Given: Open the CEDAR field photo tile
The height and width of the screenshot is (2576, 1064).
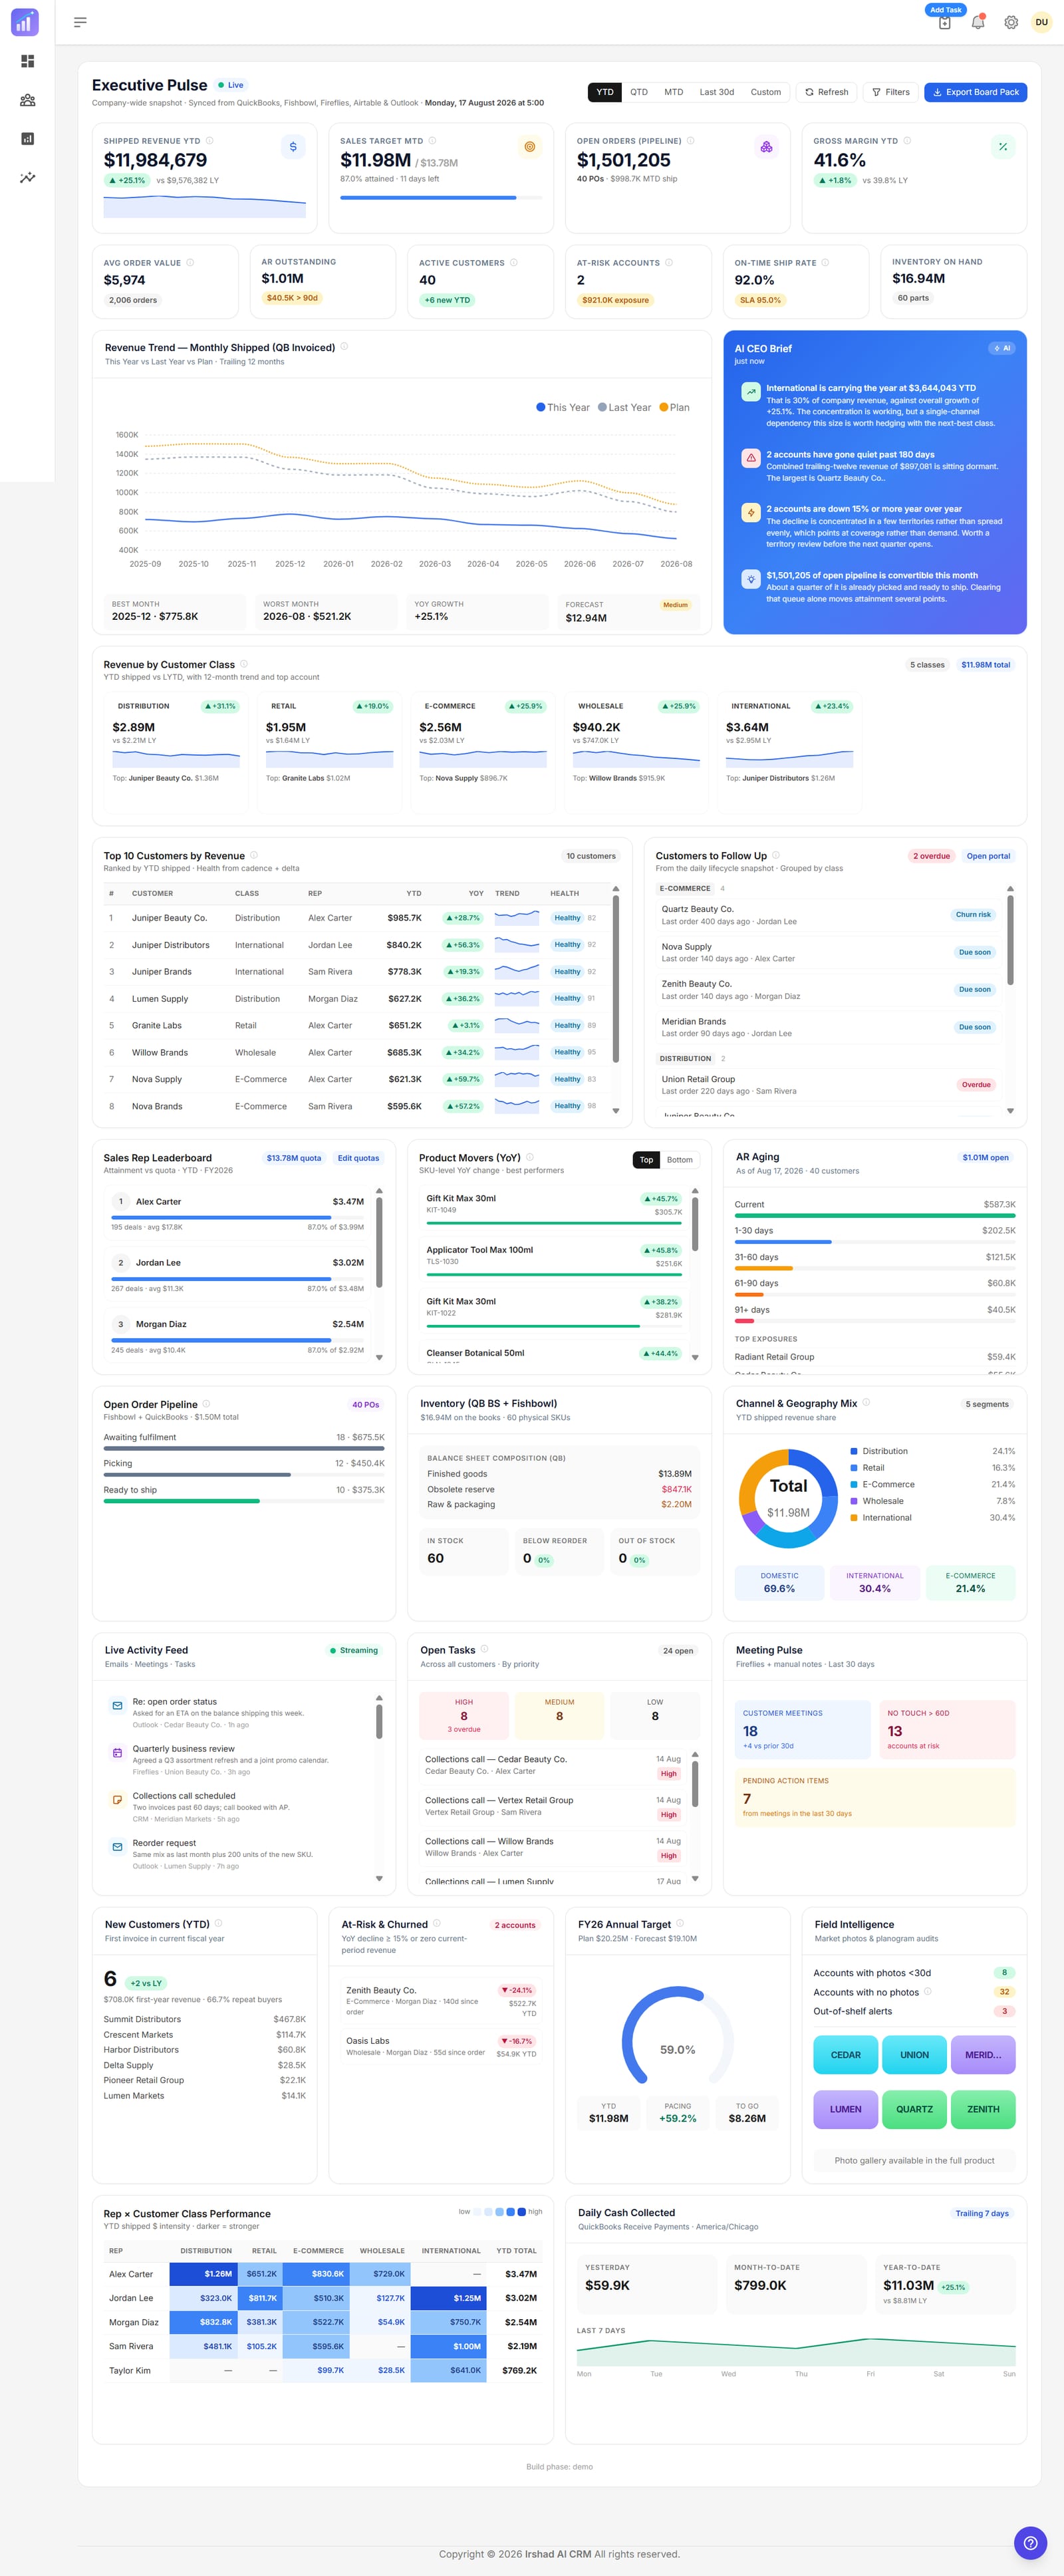Looking at the screenshot, I should click(846, 2055).
